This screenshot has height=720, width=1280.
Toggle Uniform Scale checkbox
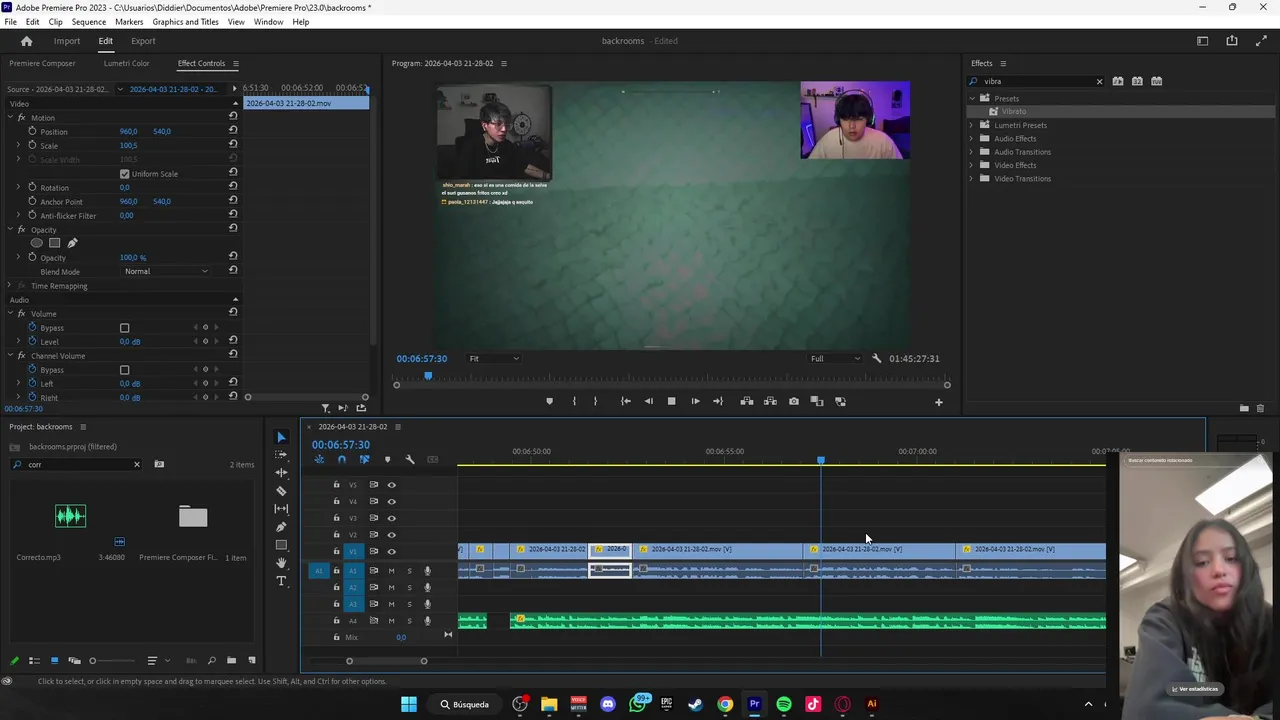coord(124,174)
